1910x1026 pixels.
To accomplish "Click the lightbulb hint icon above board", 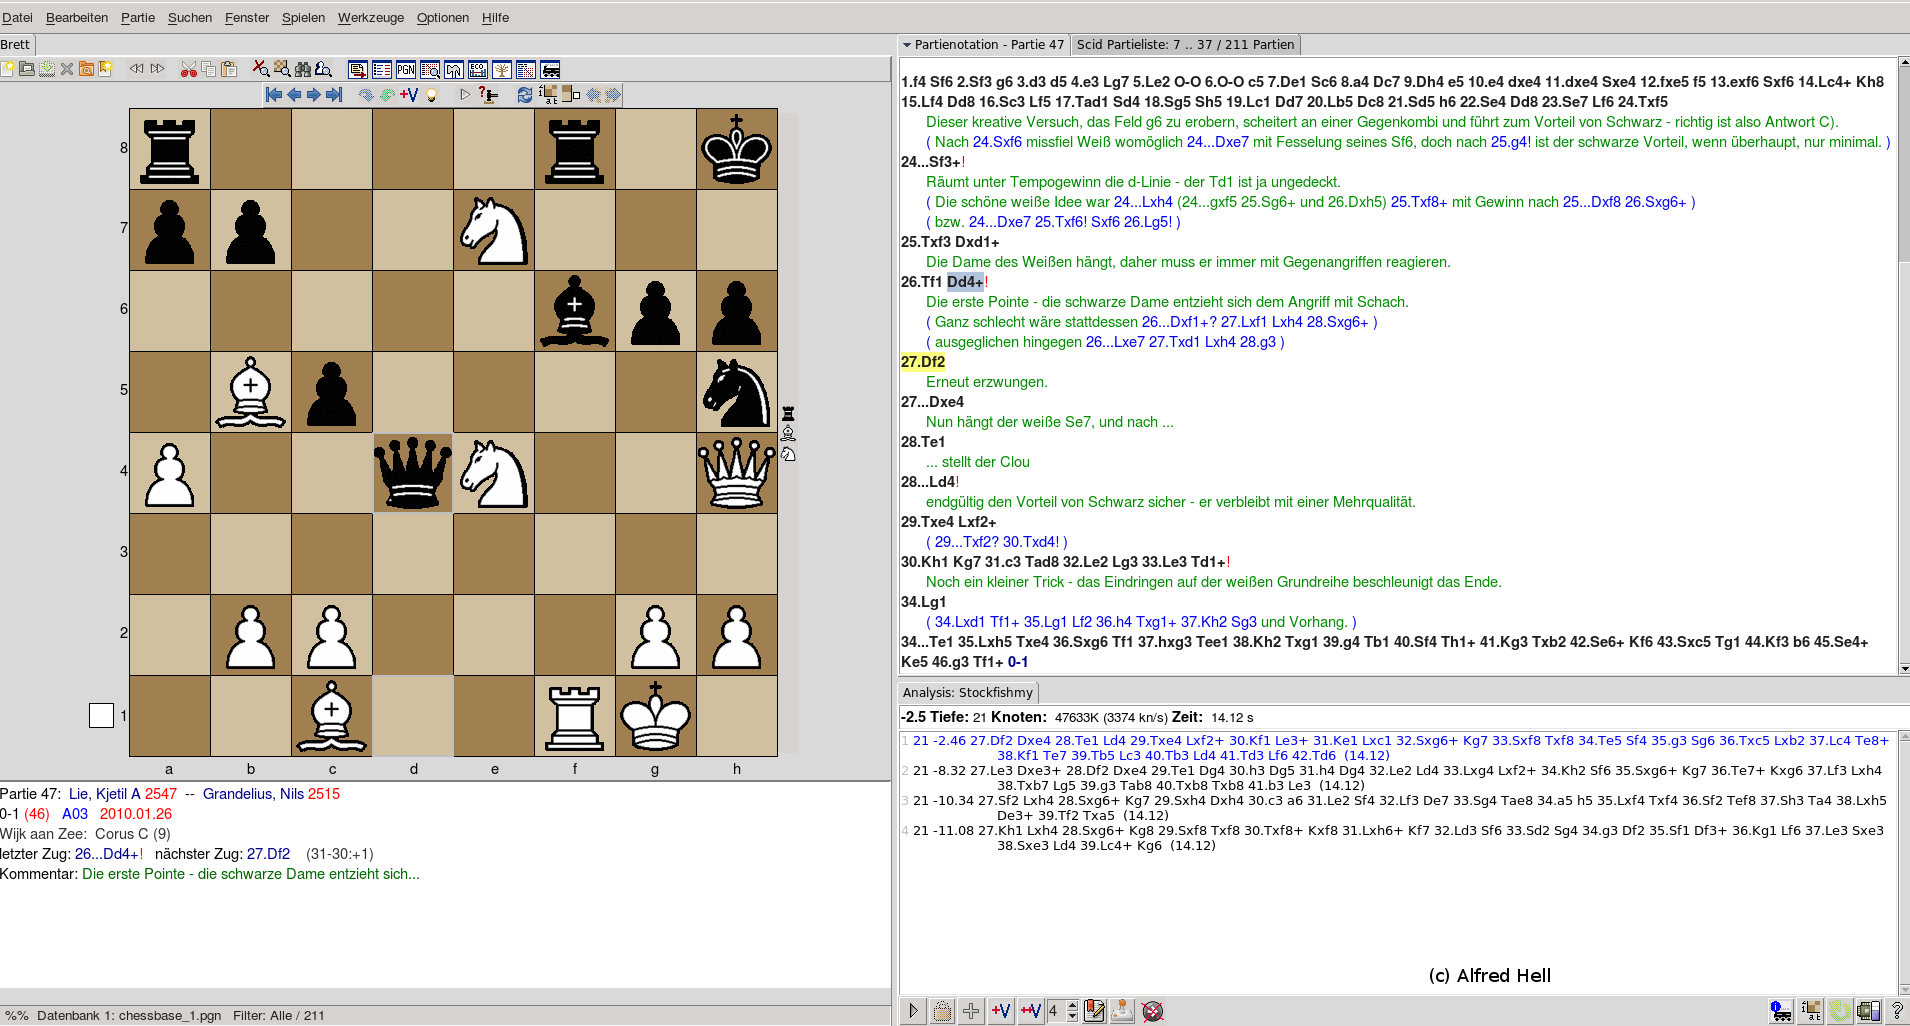I will click(x=432, y=95).
